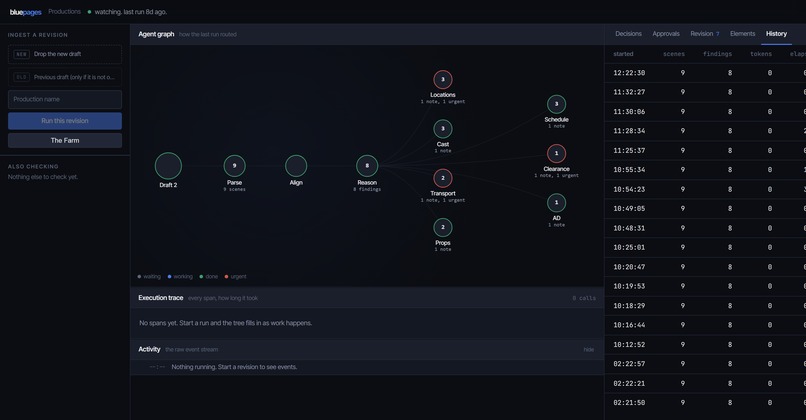Sort history by scenes column
Image resolution: width=806 pixels, height=420 pixels.
pyautogui.click(x=674, y=54)
